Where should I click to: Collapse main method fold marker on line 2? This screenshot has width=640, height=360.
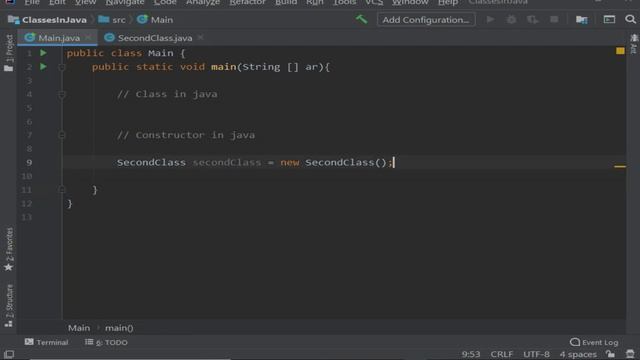coord(62,67)
